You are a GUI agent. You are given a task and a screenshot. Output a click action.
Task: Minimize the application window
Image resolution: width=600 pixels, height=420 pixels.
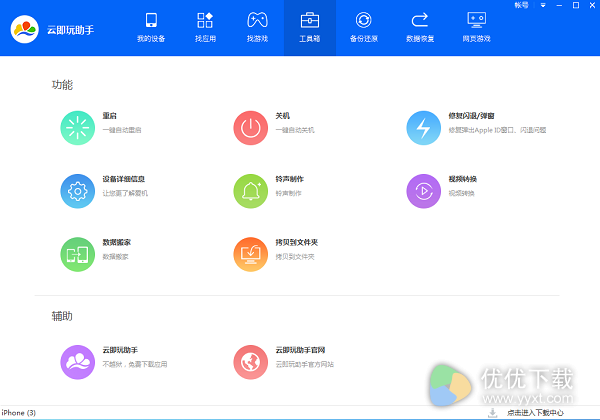coord(559,5)
